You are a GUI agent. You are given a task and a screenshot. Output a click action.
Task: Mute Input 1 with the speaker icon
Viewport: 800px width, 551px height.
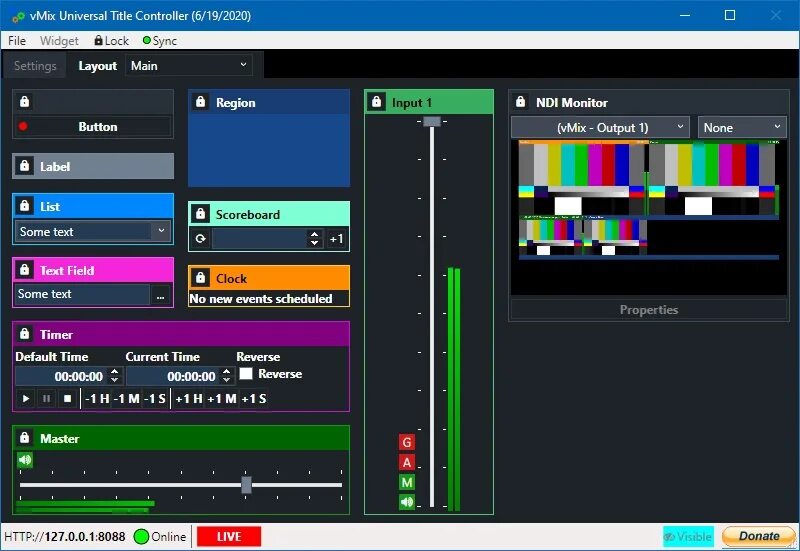[x=407, y=502]
